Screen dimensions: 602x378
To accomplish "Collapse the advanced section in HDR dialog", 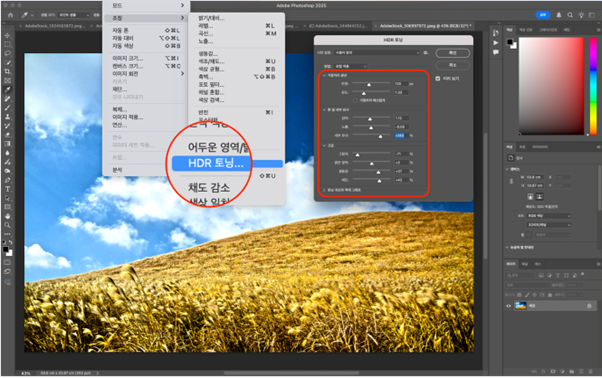I will (x=324, y=145).
